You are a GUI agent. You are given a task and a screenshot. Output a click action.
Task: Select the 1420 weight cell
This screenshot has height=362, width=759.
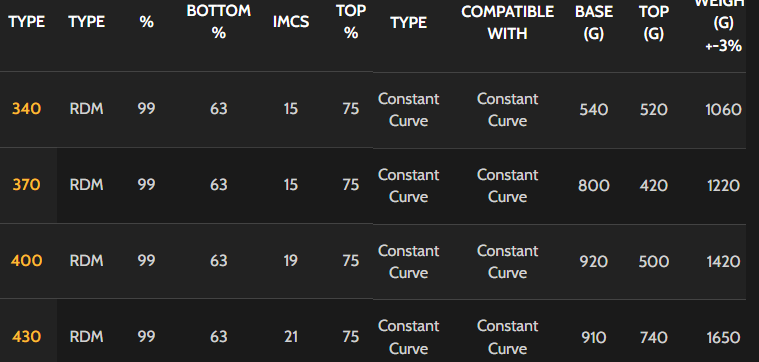click(x=723, y=262)
